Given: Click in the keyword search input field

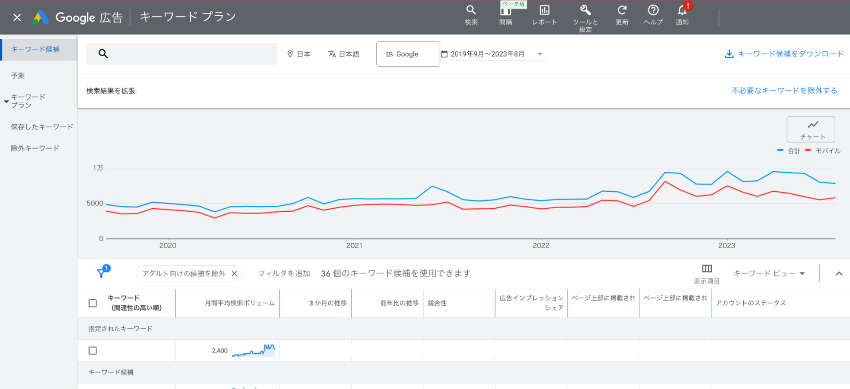Looking at the screenshot, I should coord(182,54).
